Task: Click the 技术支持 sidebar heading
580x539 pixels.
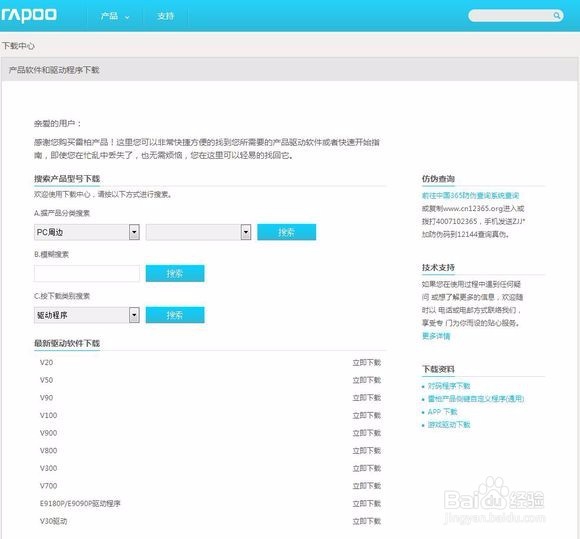Action: click(438, 267)
